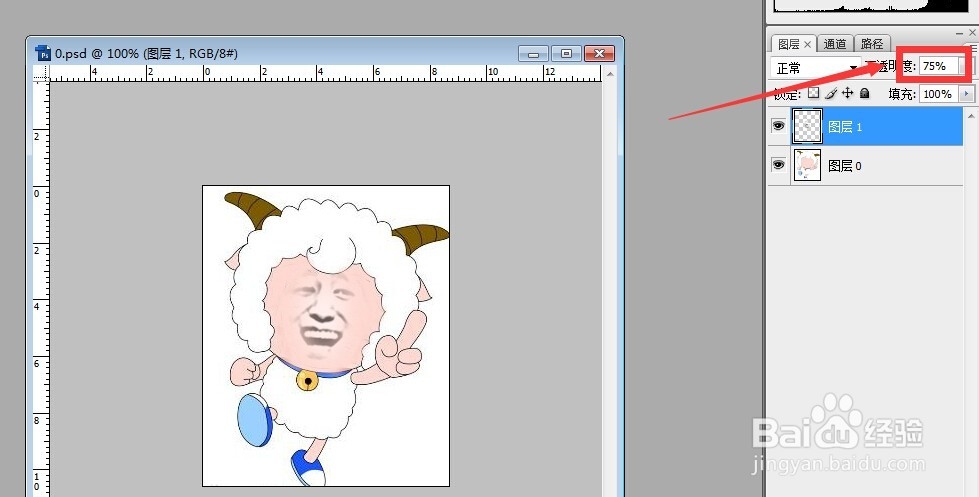Toggle lock position move icon

coord(847,93)
